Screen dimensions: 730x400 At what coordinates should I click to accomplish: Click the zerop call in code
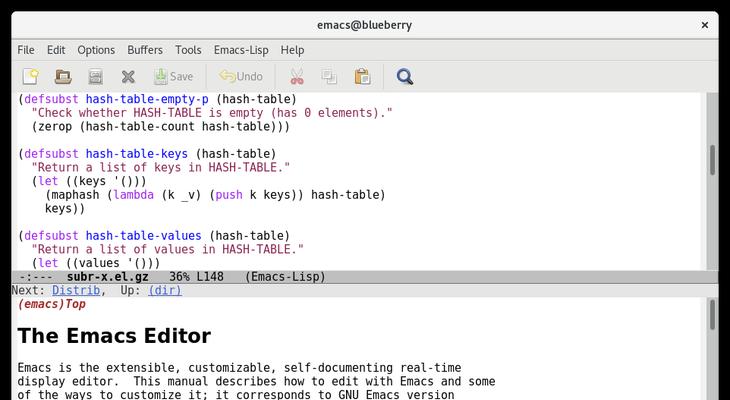click(x=55, y=127)
